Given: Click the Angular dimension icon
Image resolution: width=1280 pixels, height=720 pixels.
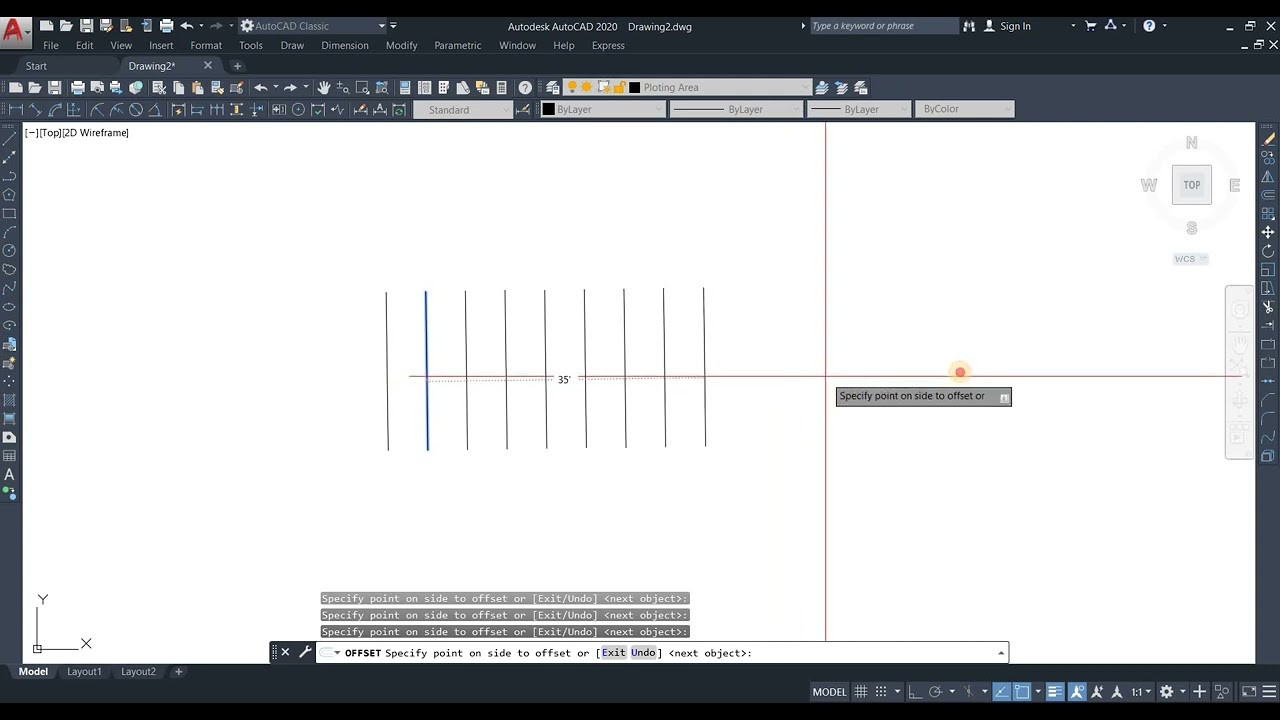Looking at the screenshot, I should click(155, 109).
